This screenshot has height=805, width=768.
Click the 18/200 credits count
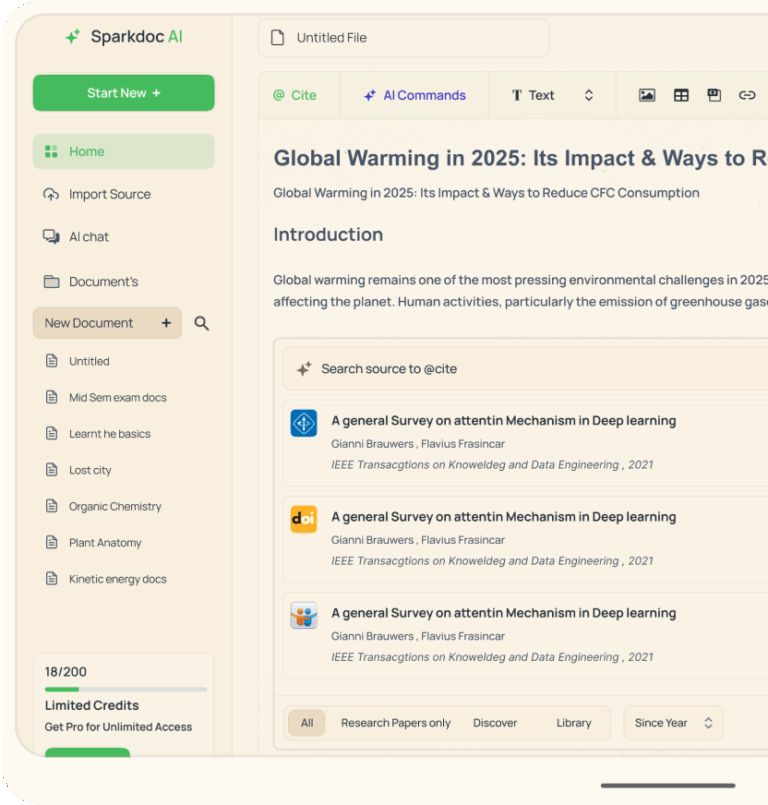[66, 672]
